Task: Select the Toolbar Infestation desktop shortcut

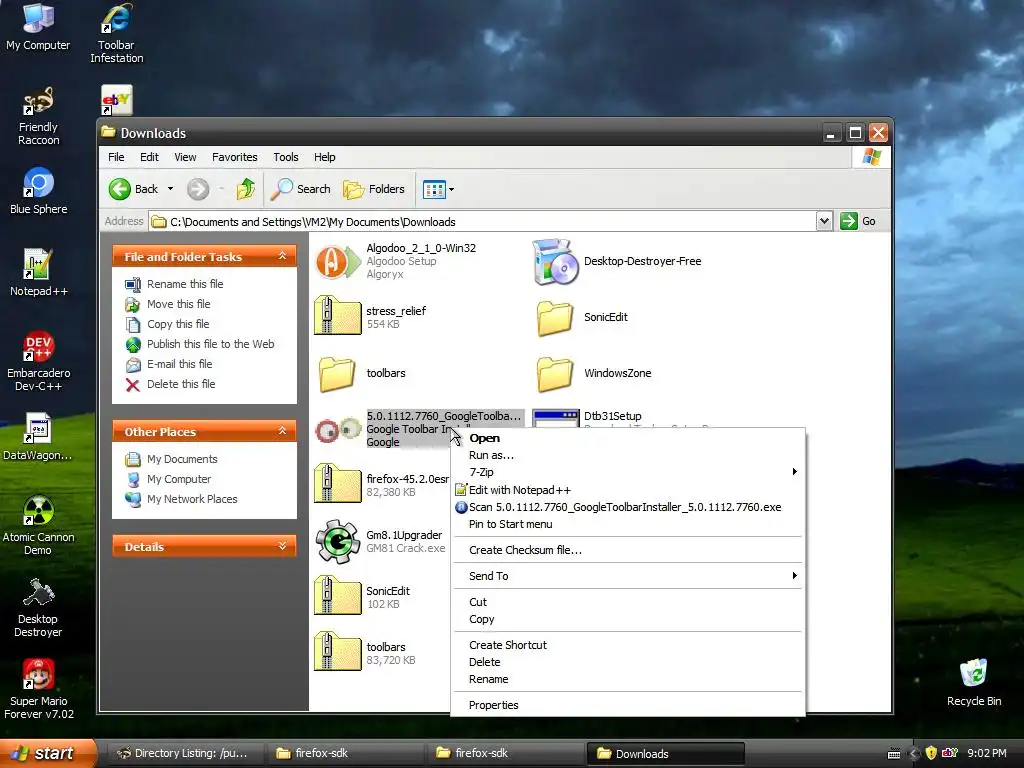Action: 116,33
